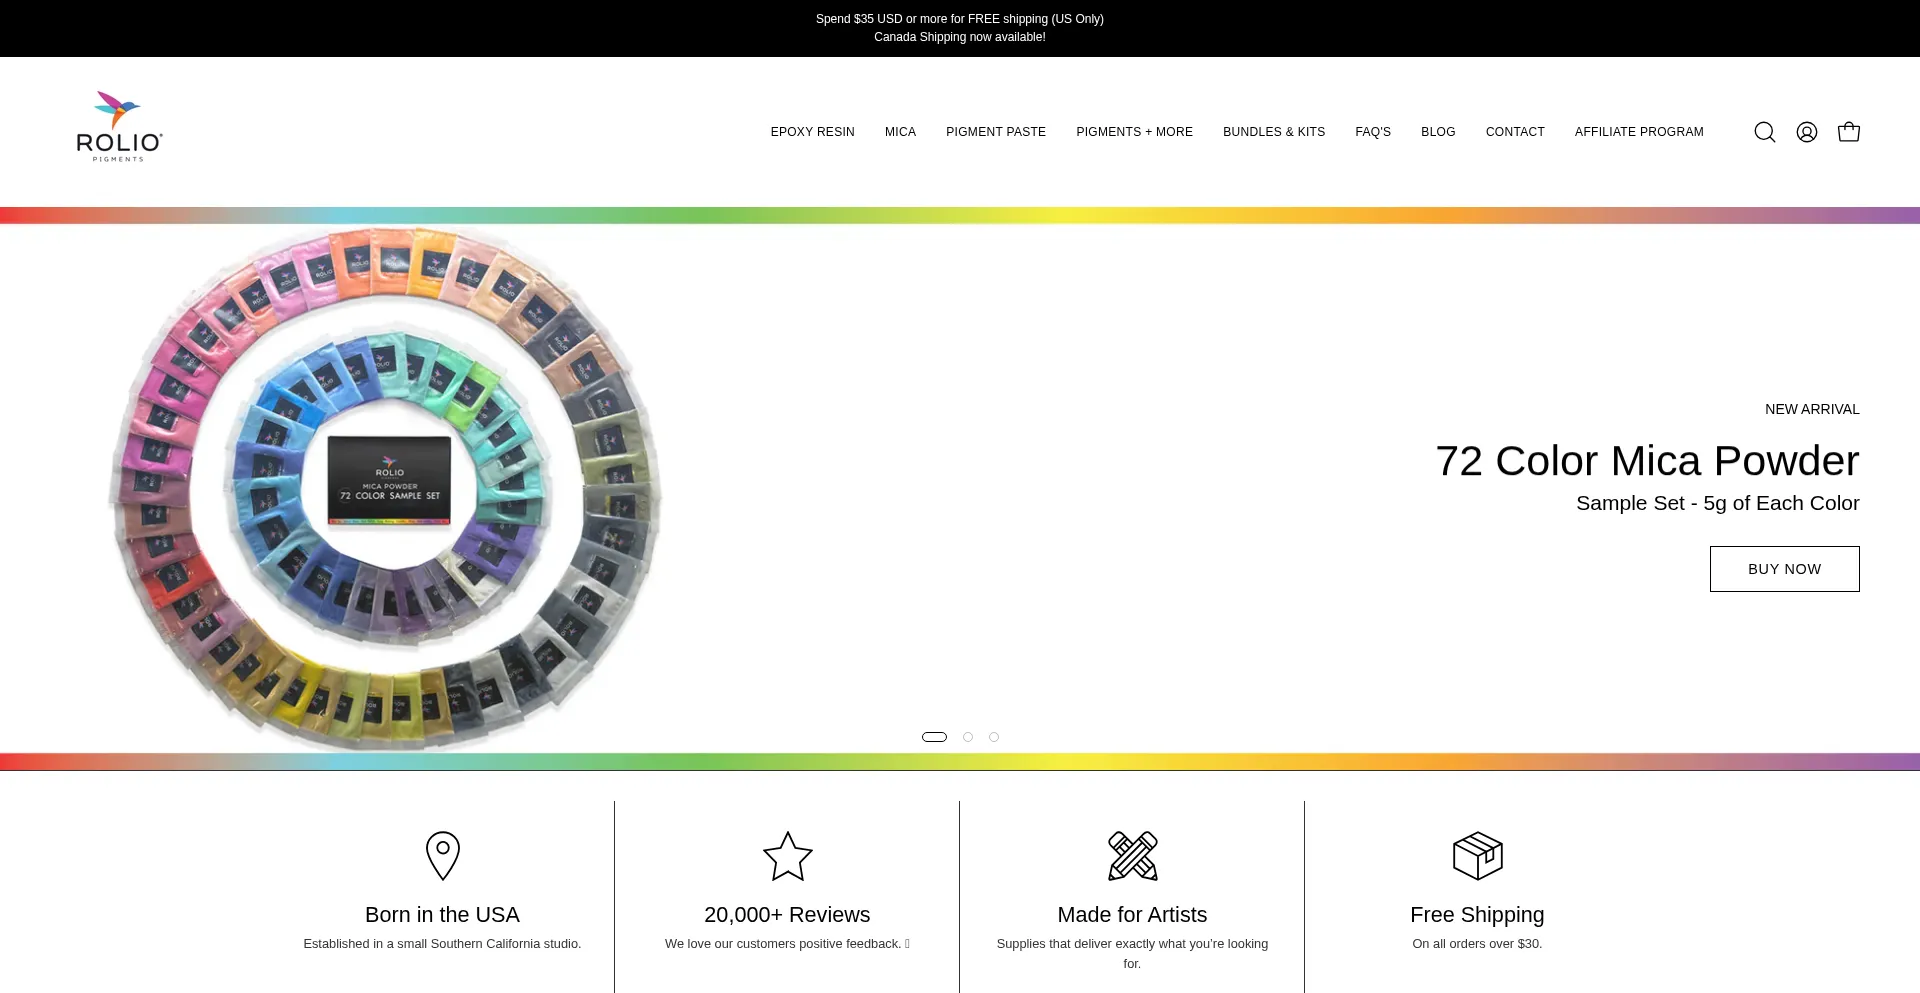Open the Affiliate Program page

pos(1639,132)
